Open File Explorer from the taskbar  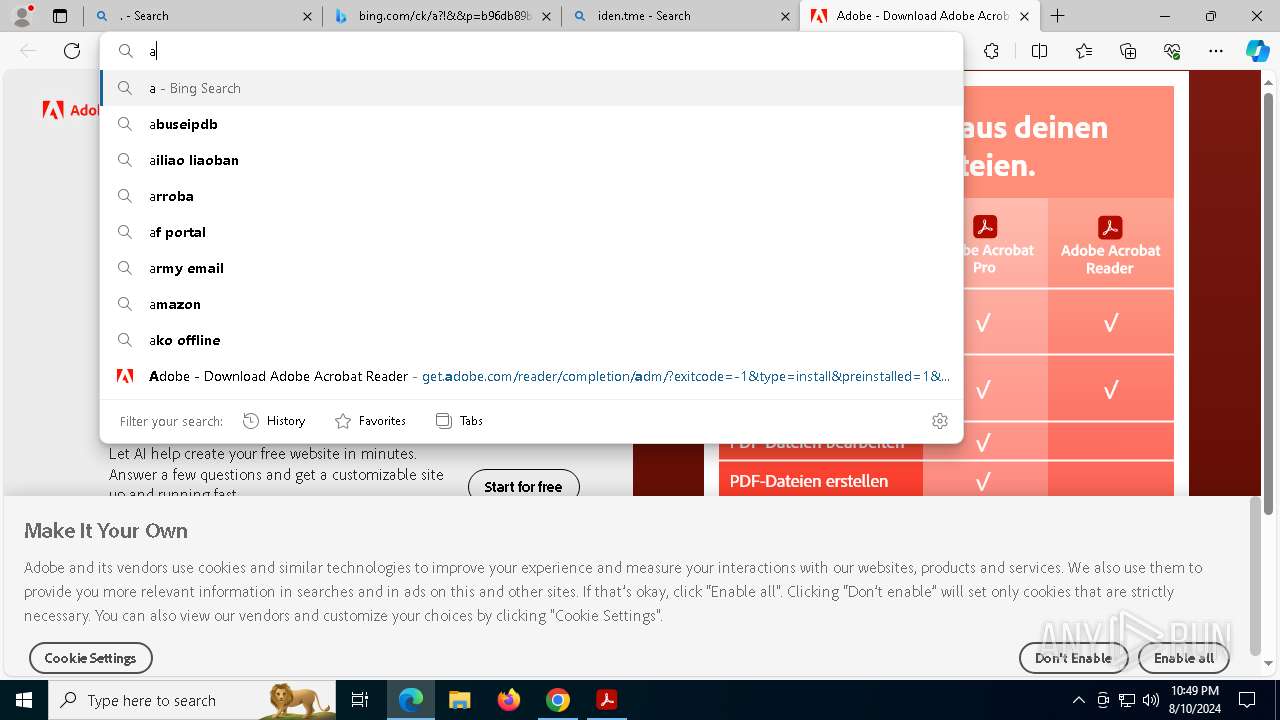[459, 700]
